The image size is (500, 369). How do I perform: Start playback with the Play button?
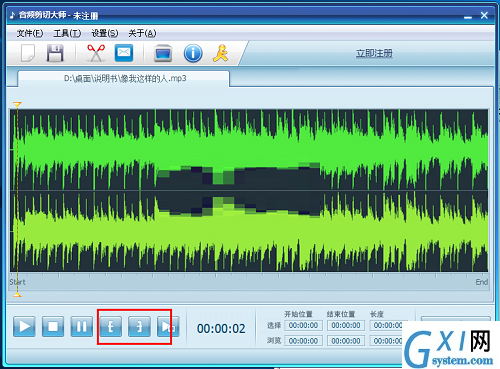[x=24, y=326]
